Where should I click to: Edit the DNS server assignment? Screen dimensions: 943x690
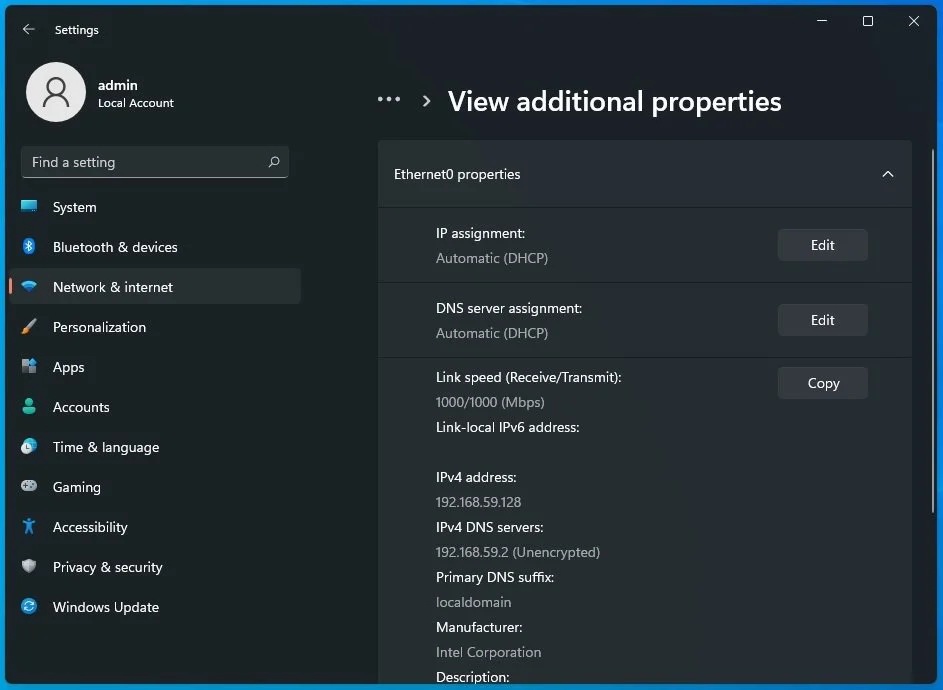pos(822,320)
